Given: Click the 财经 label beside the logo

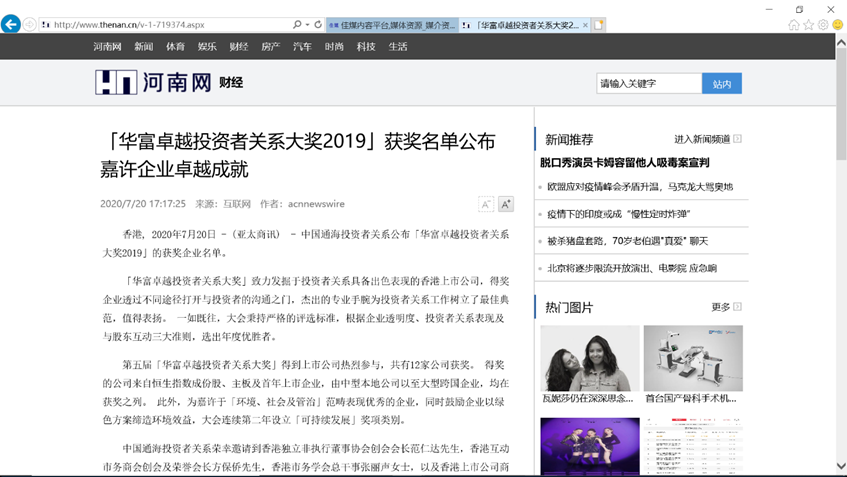Looking at the screenshot, I should pyautogui.click(x=231, y=83).
